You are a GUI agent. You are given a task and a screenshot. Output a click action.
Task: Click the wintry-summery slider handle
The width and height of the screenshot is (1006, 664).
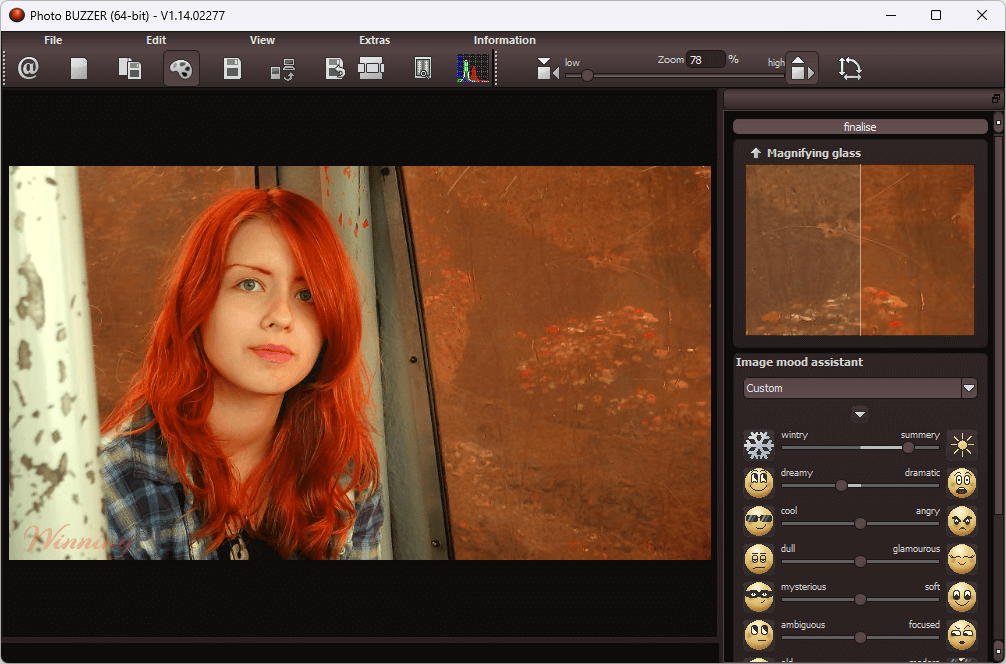[908, 448]
